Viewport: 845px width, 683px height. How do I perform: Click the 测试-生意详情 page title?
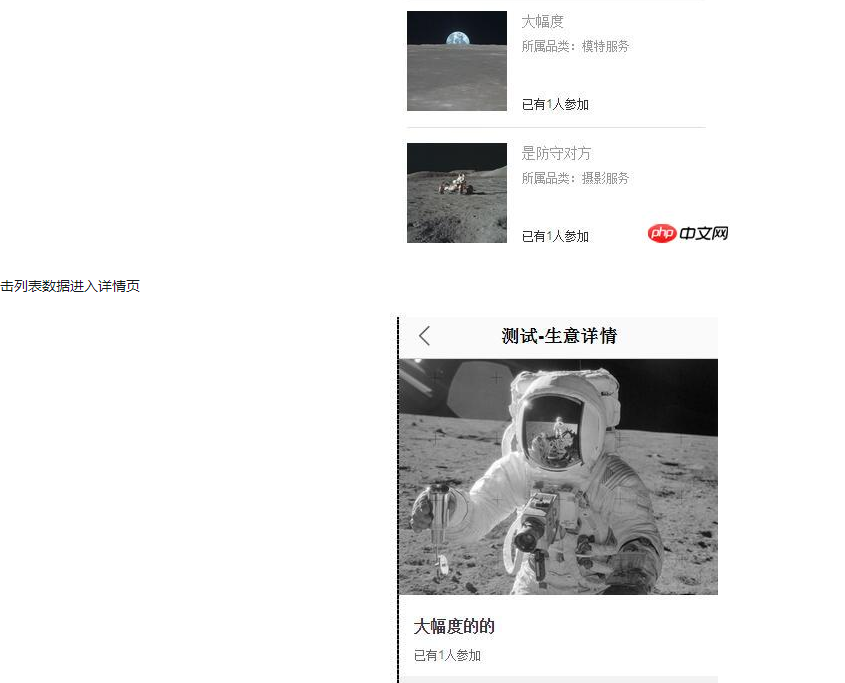(x=559, y=336)
